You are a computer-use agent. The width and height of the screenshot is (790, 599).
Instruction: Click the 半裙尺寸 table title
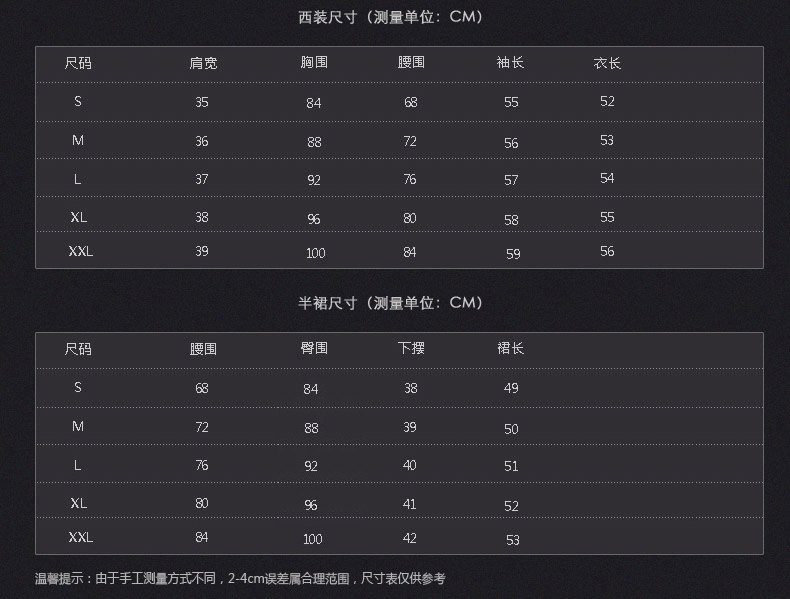pyautogui.click(x=390, y=303)
